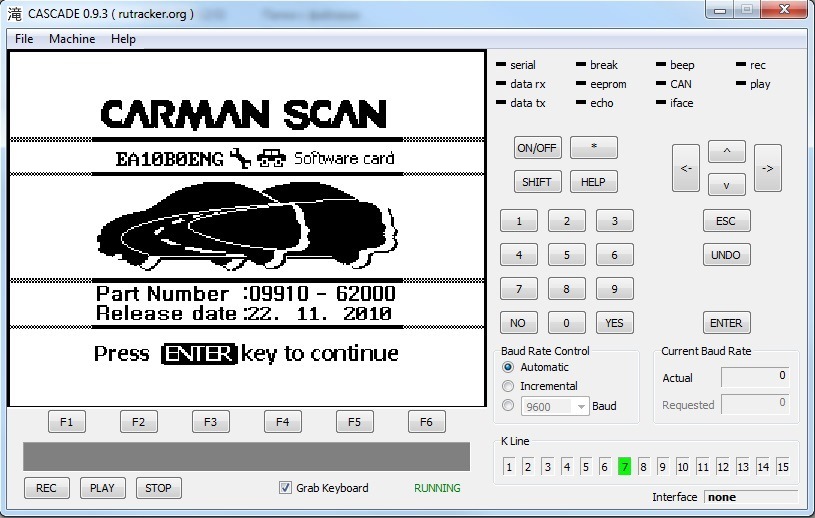Click keypad digit 4
Screen dimensions: 815x518
click(x=519, y=255)
